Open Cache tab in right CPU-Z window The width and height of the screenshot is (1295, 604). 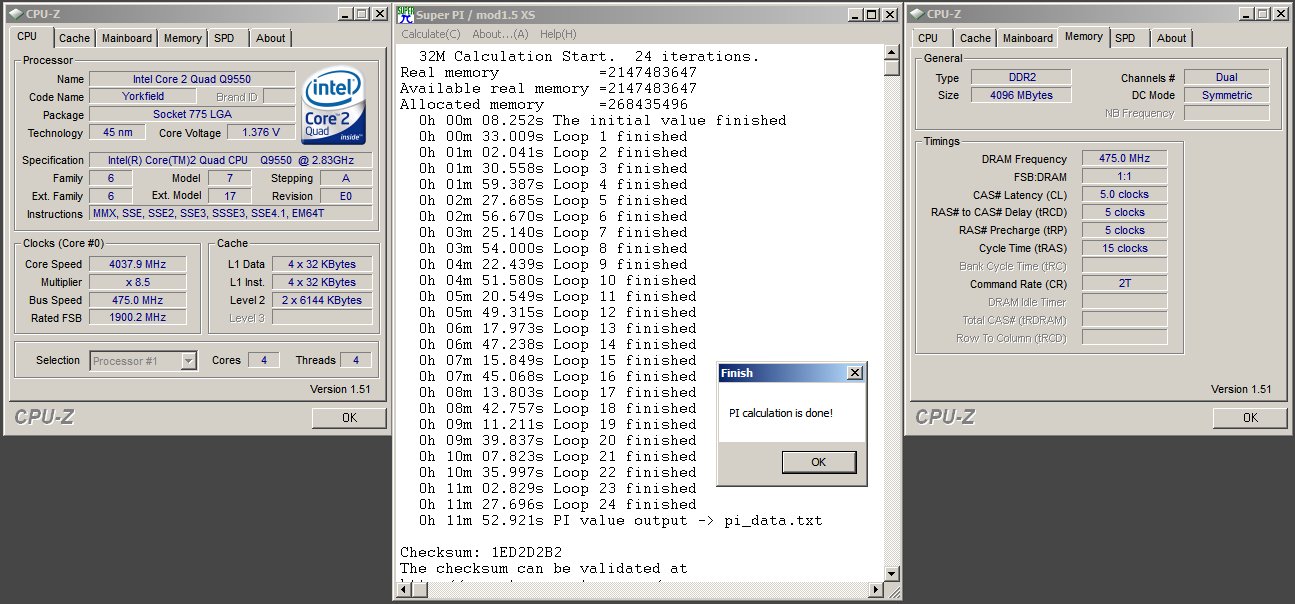975,38
